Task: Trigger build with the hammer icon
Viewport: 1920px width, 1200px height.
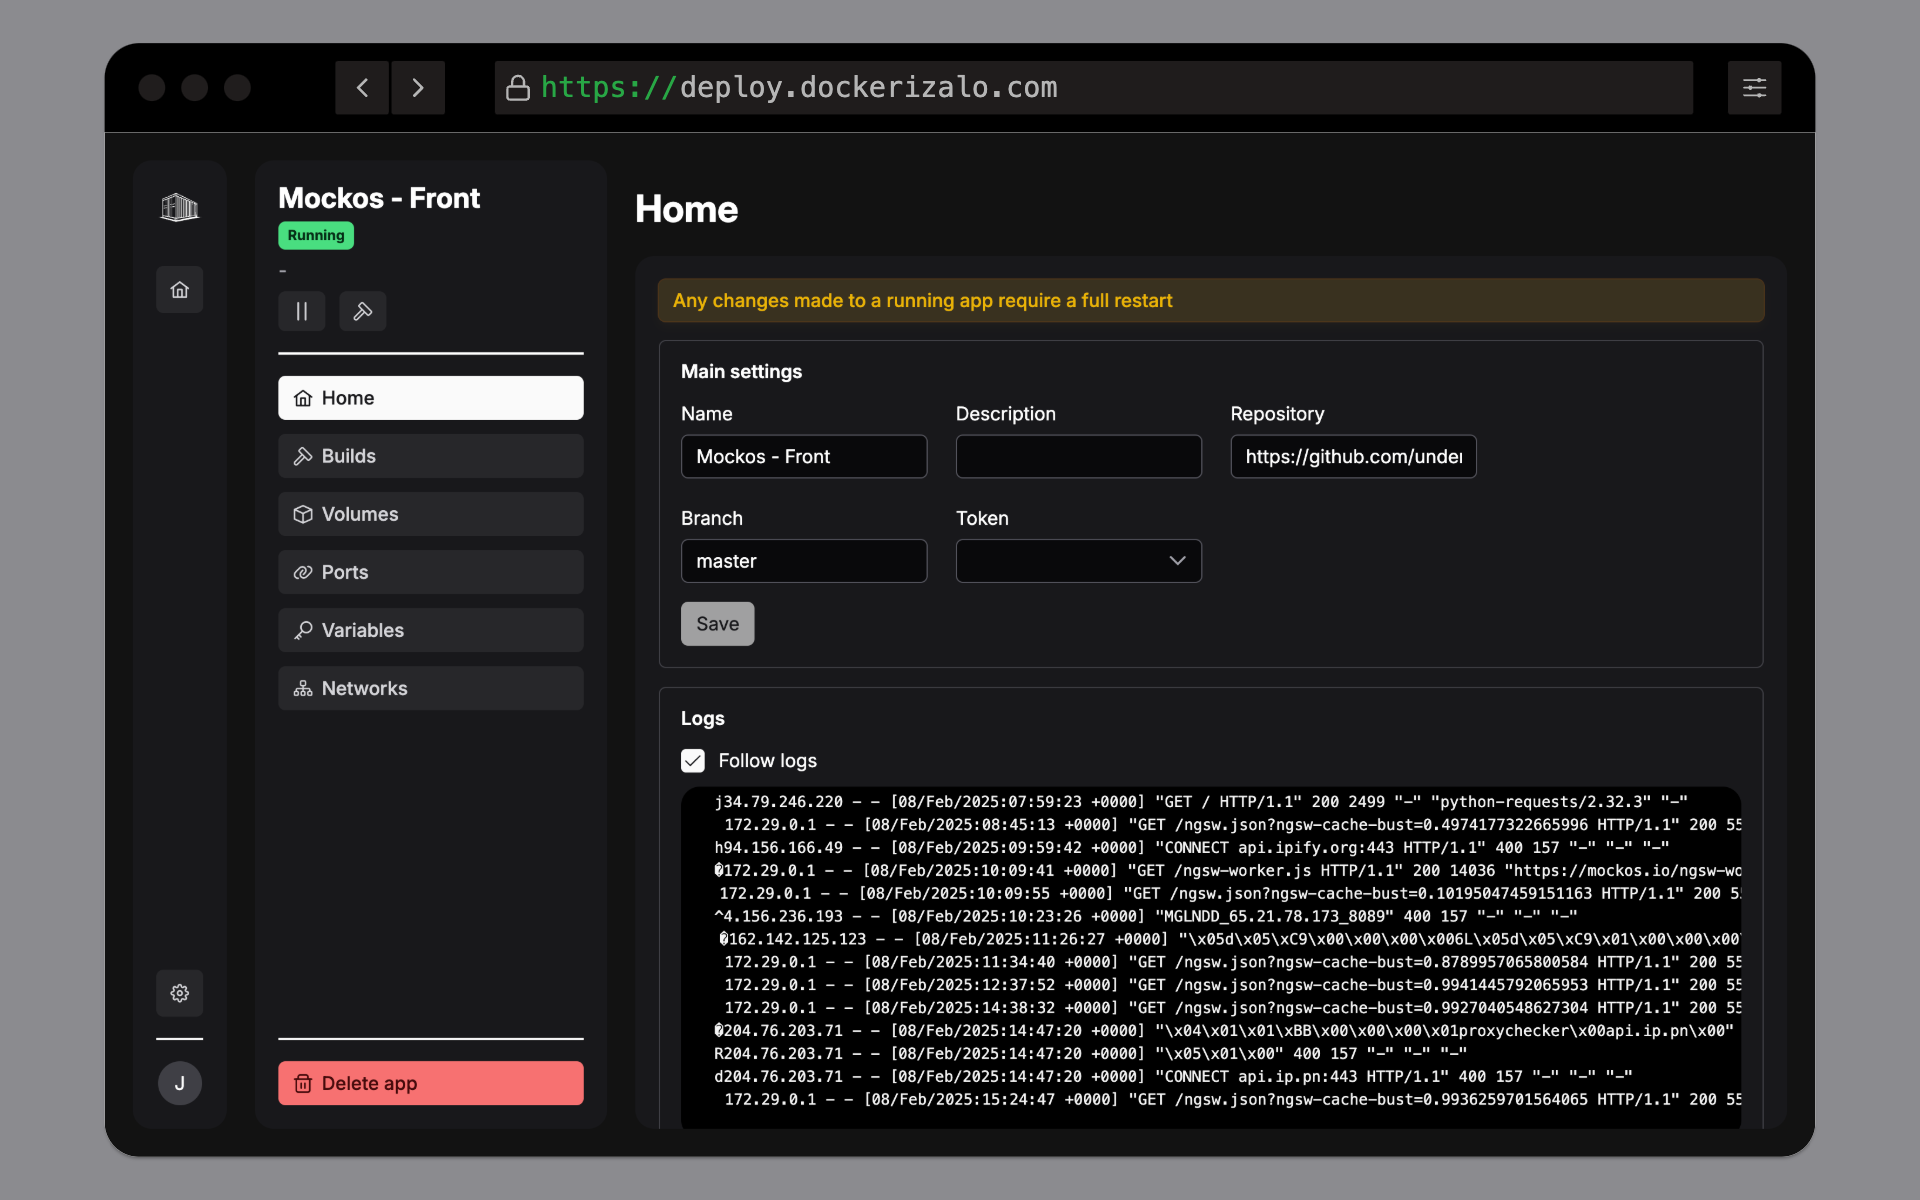Action: 363,311
